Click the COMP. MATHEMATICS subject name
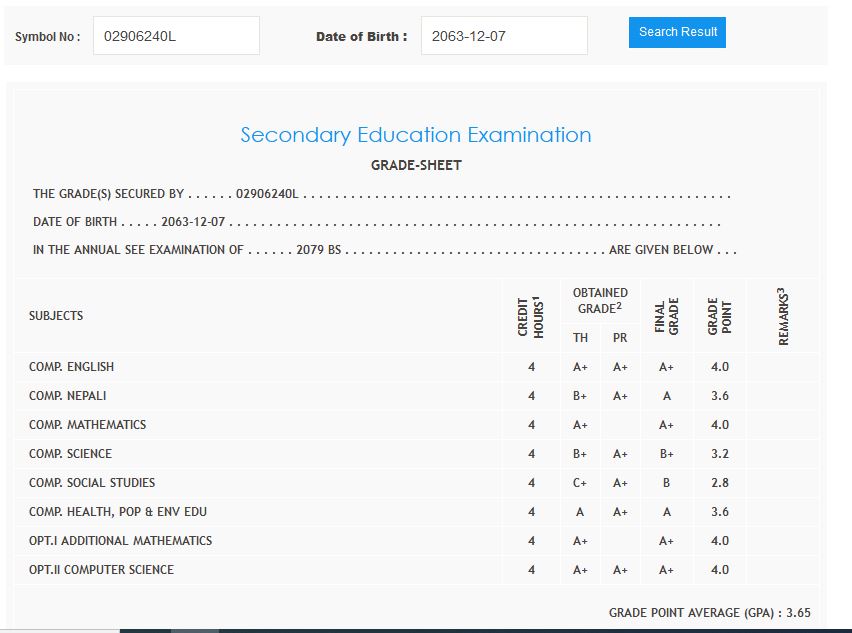852x633 pixels. 88,425
